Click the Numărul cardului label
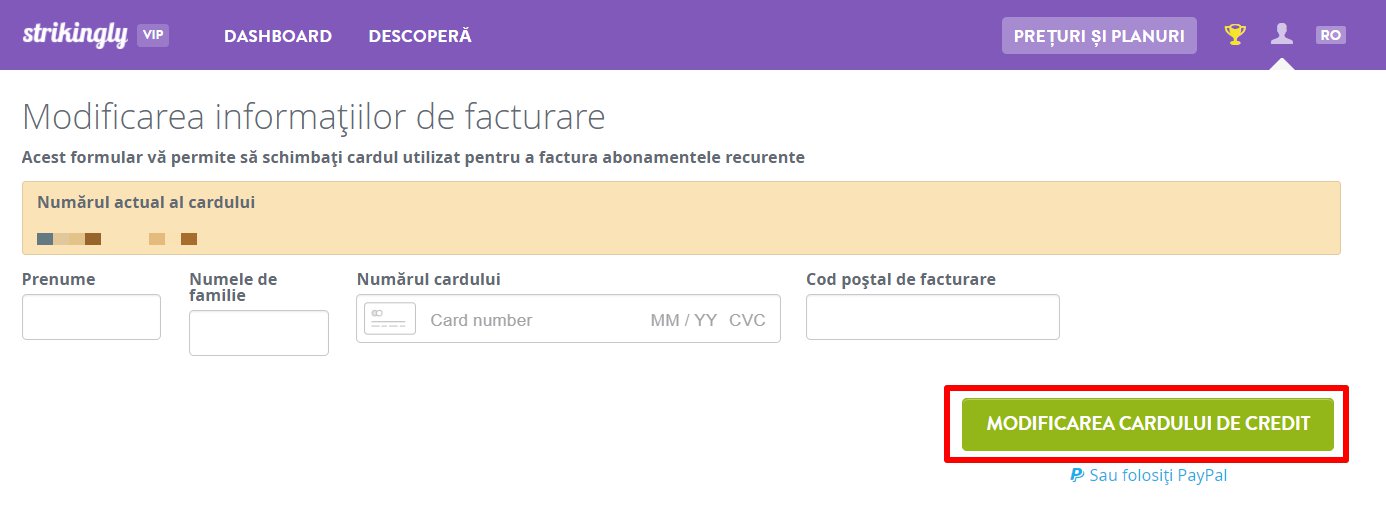Image resolution: width=1386 pixels, height=532 pixels. click(x=429, y=279)
